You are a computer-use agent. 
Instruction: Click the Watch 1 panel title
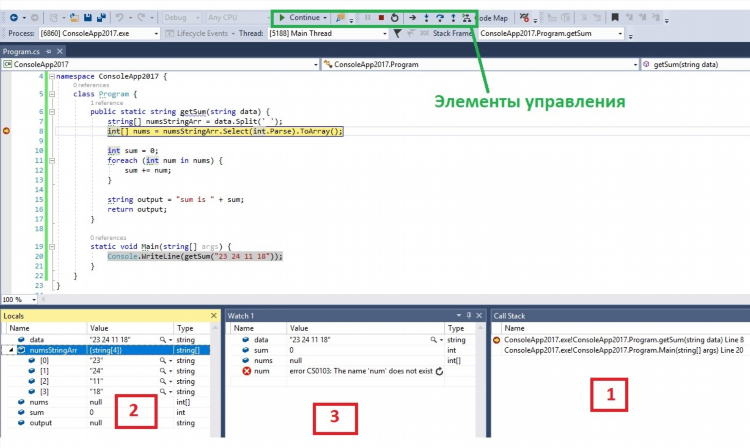coord(241,316)
